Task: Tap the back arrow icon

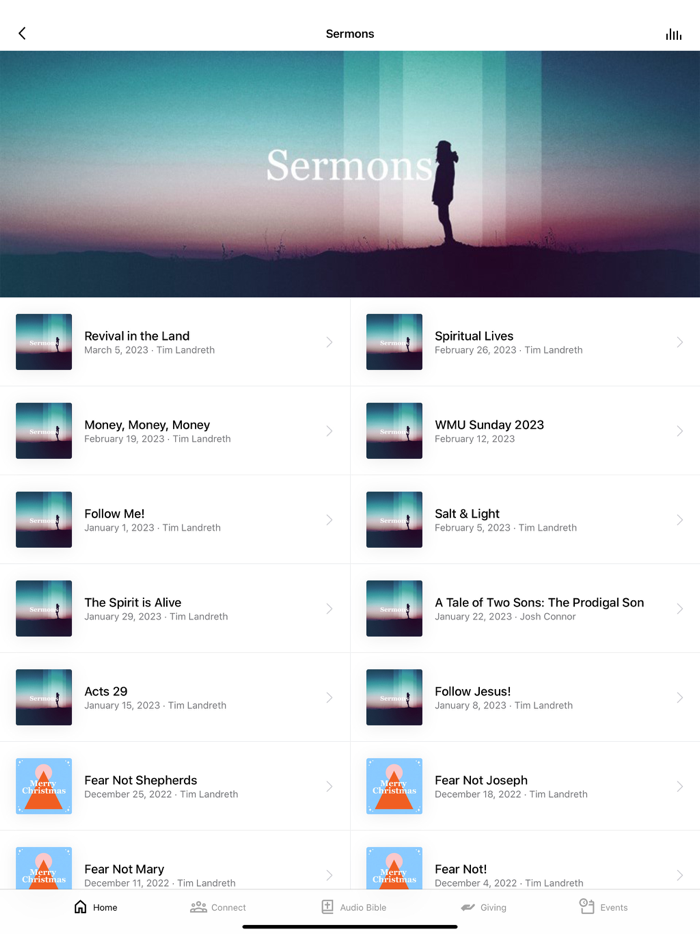Action: pos(22,33)
